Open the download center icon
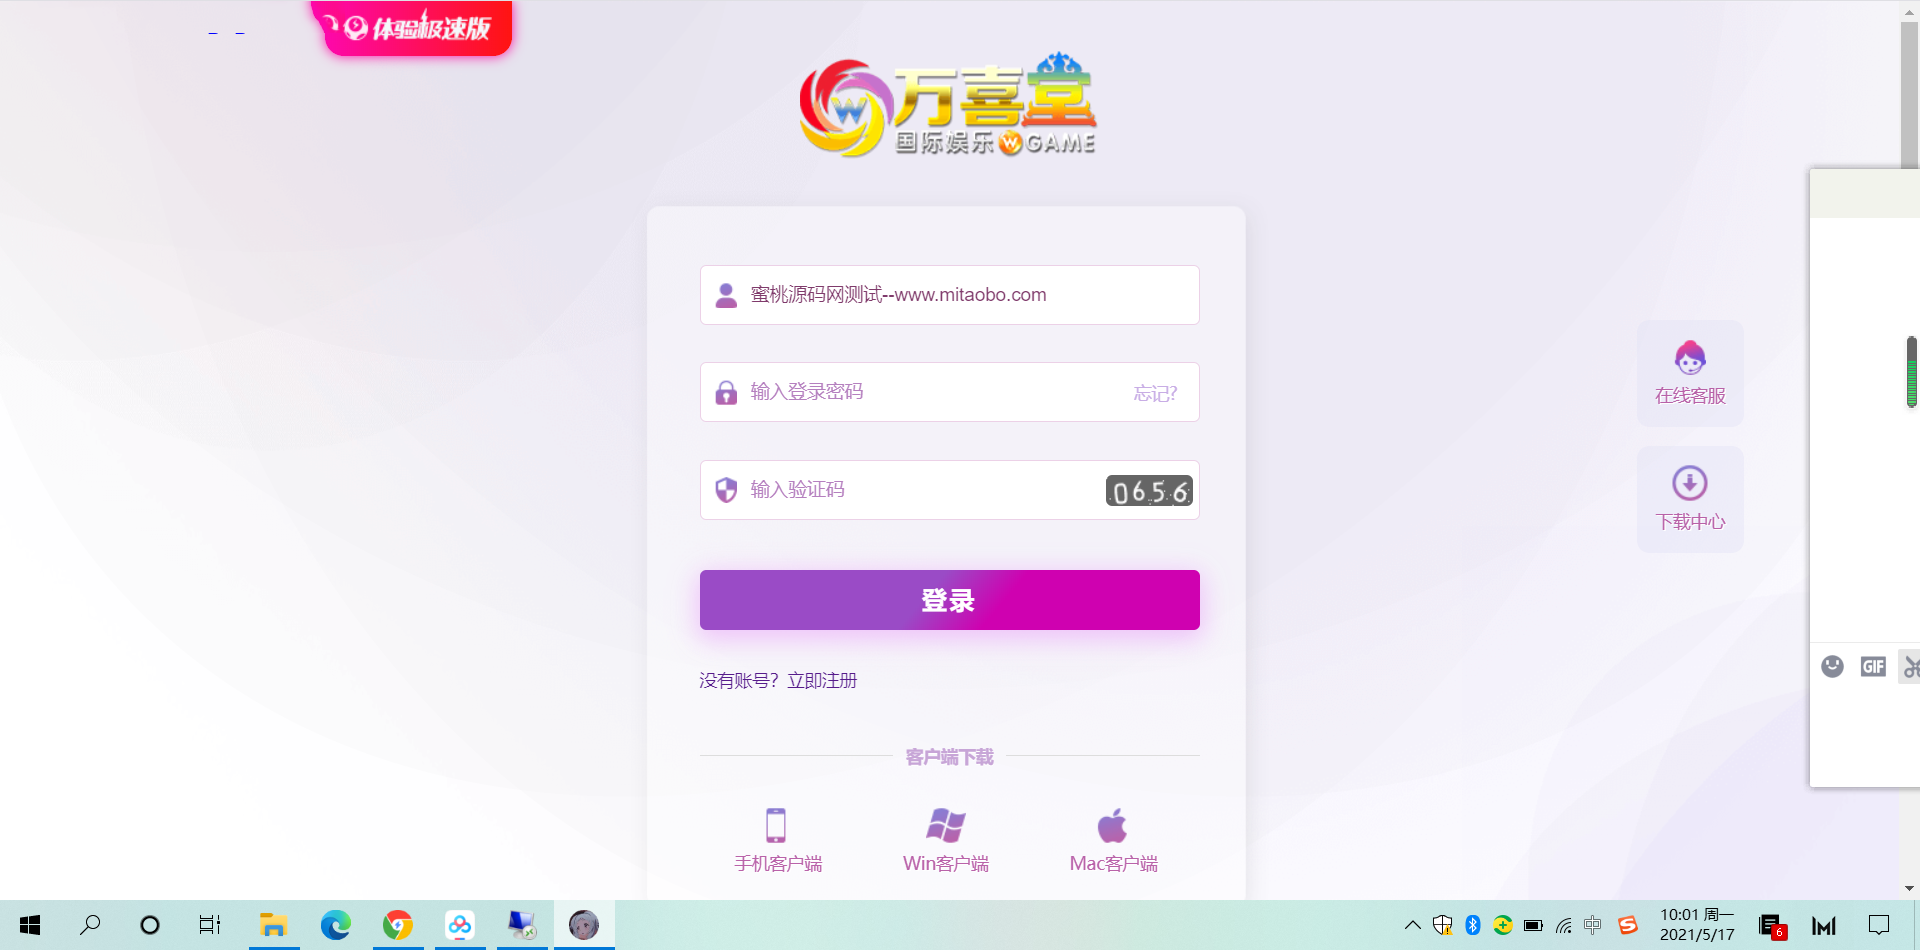 [1689, 484]
